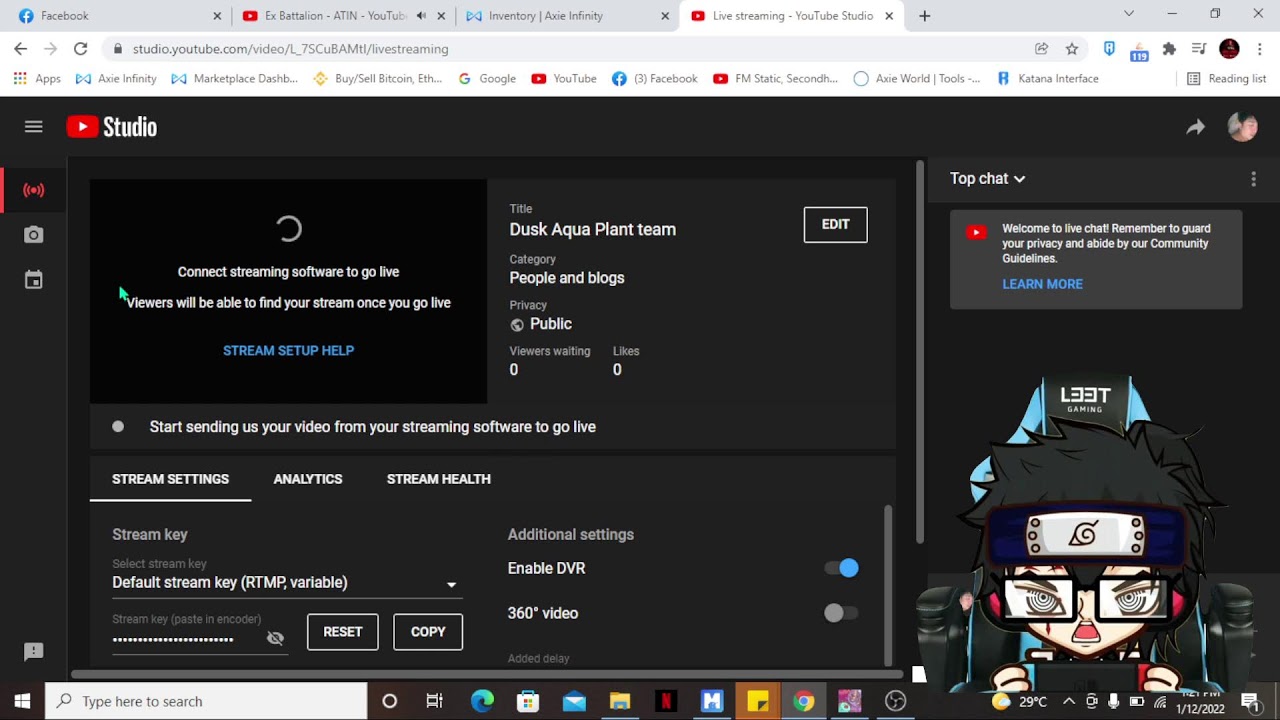
Task: Click the Share arrow icon in the Studio header
Action: (x=1195, y=127)
